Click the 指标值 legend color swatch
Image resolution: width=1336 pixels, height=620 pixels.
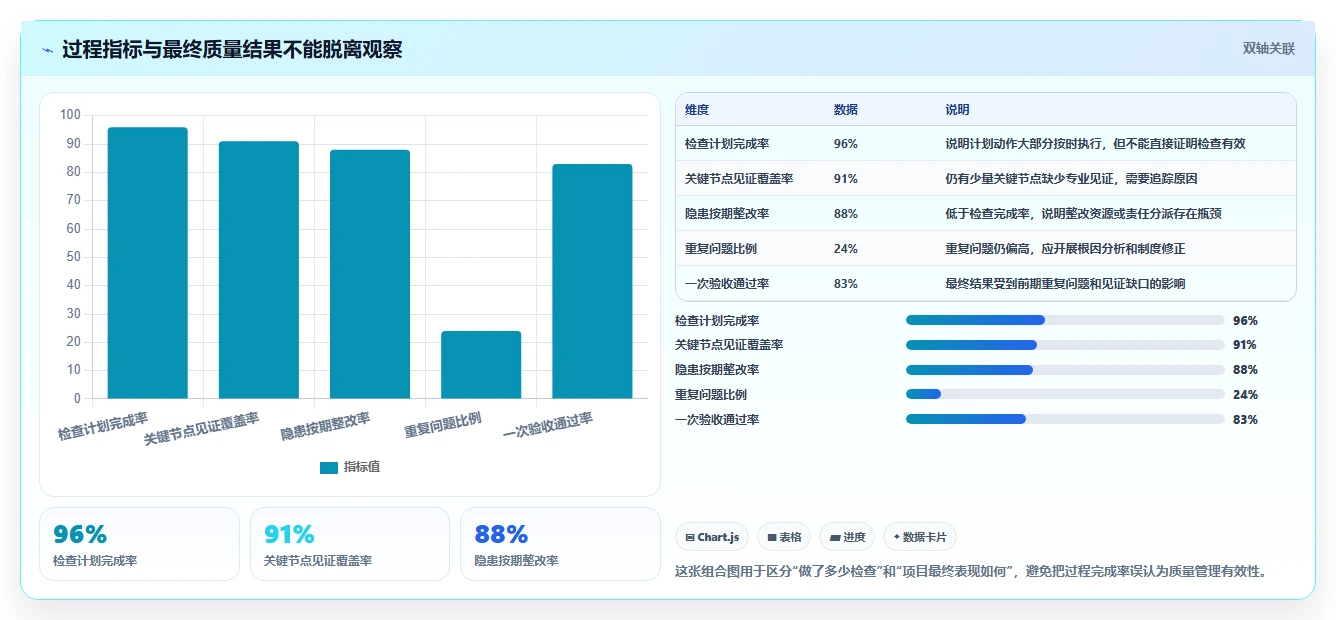tap(328, 467)
